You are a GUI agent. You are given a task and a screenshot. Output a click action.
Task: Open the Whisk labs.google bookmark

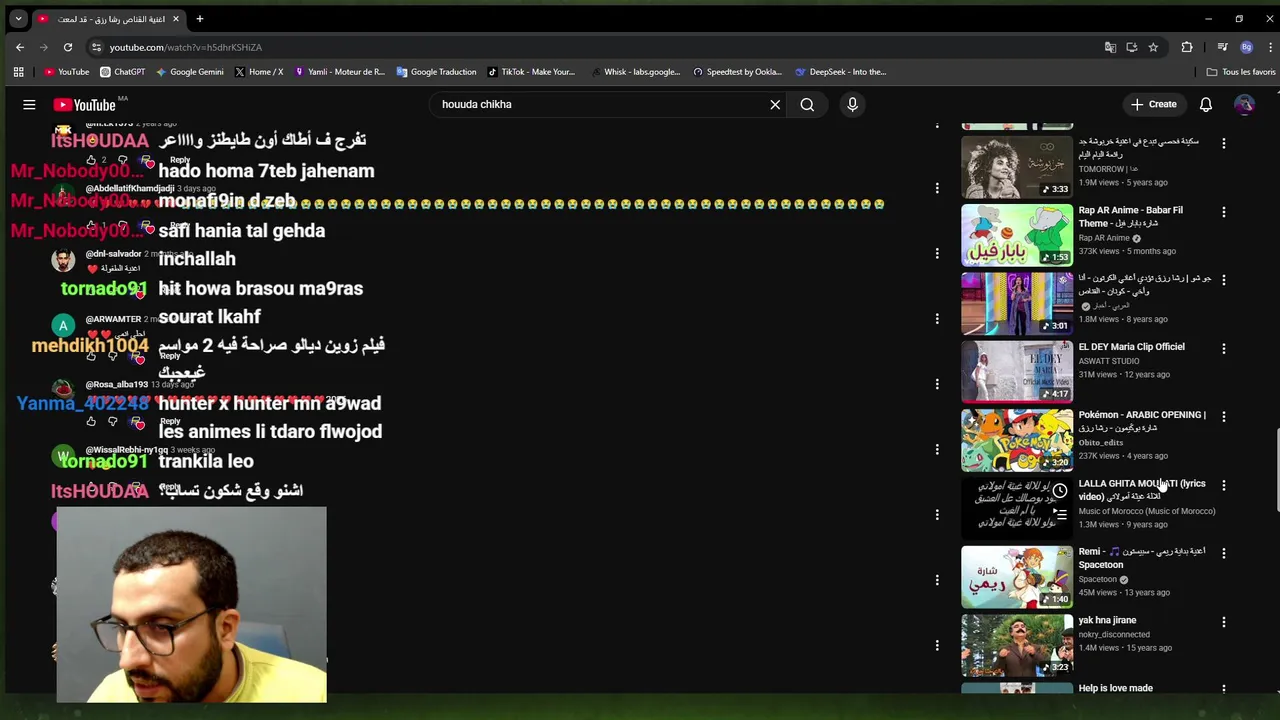pyautogui.click(x=635, y=72)
